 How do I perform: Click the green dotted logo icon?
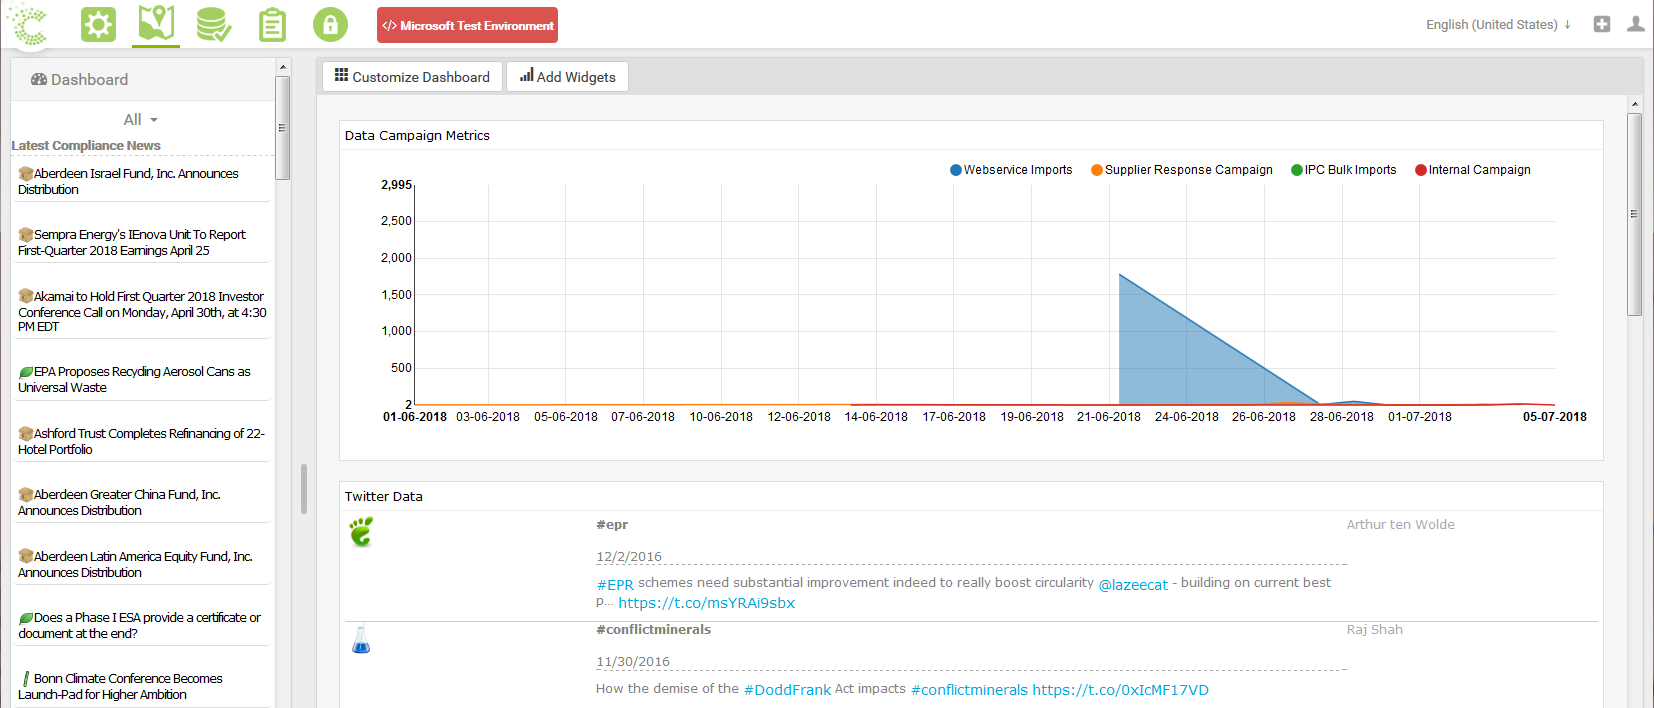pyautogui.click(x=29, y=24)
